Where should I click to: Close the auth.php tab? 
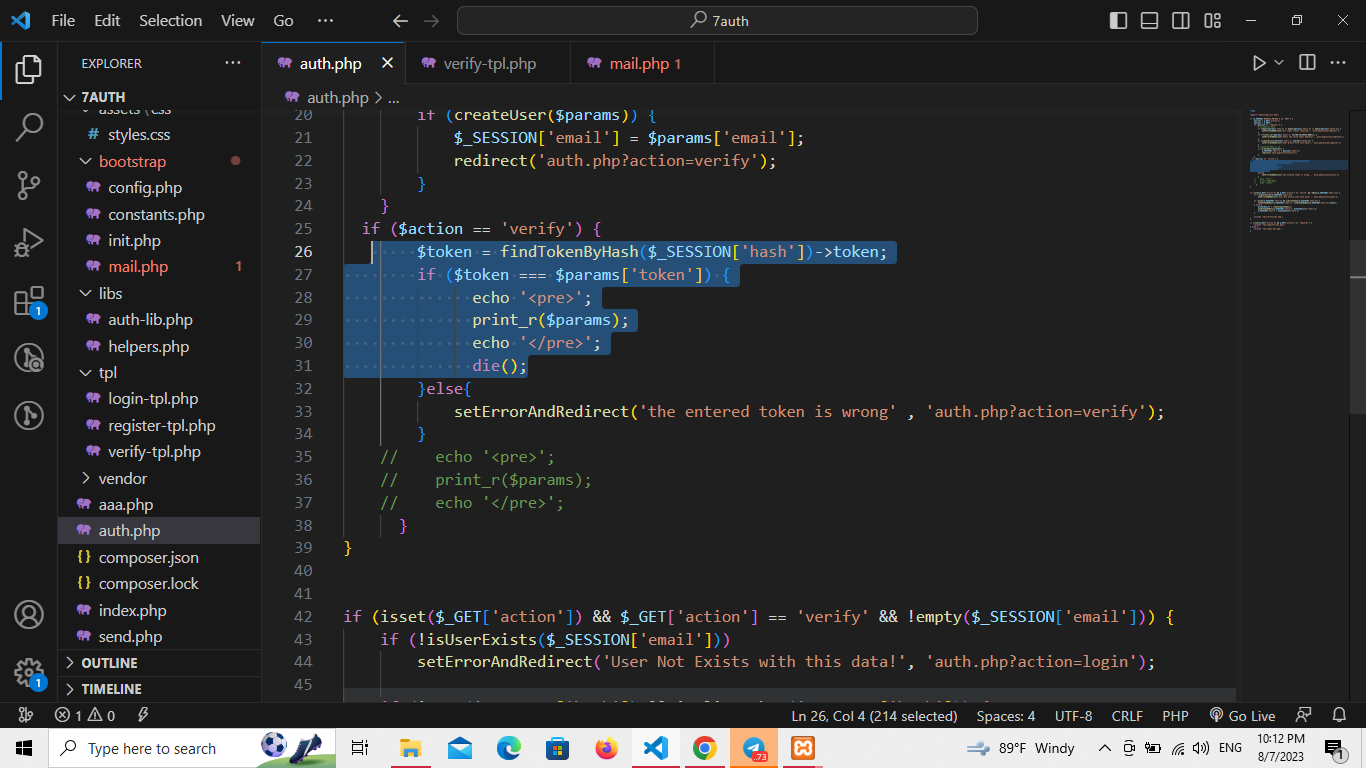click(x=387, y=63)
